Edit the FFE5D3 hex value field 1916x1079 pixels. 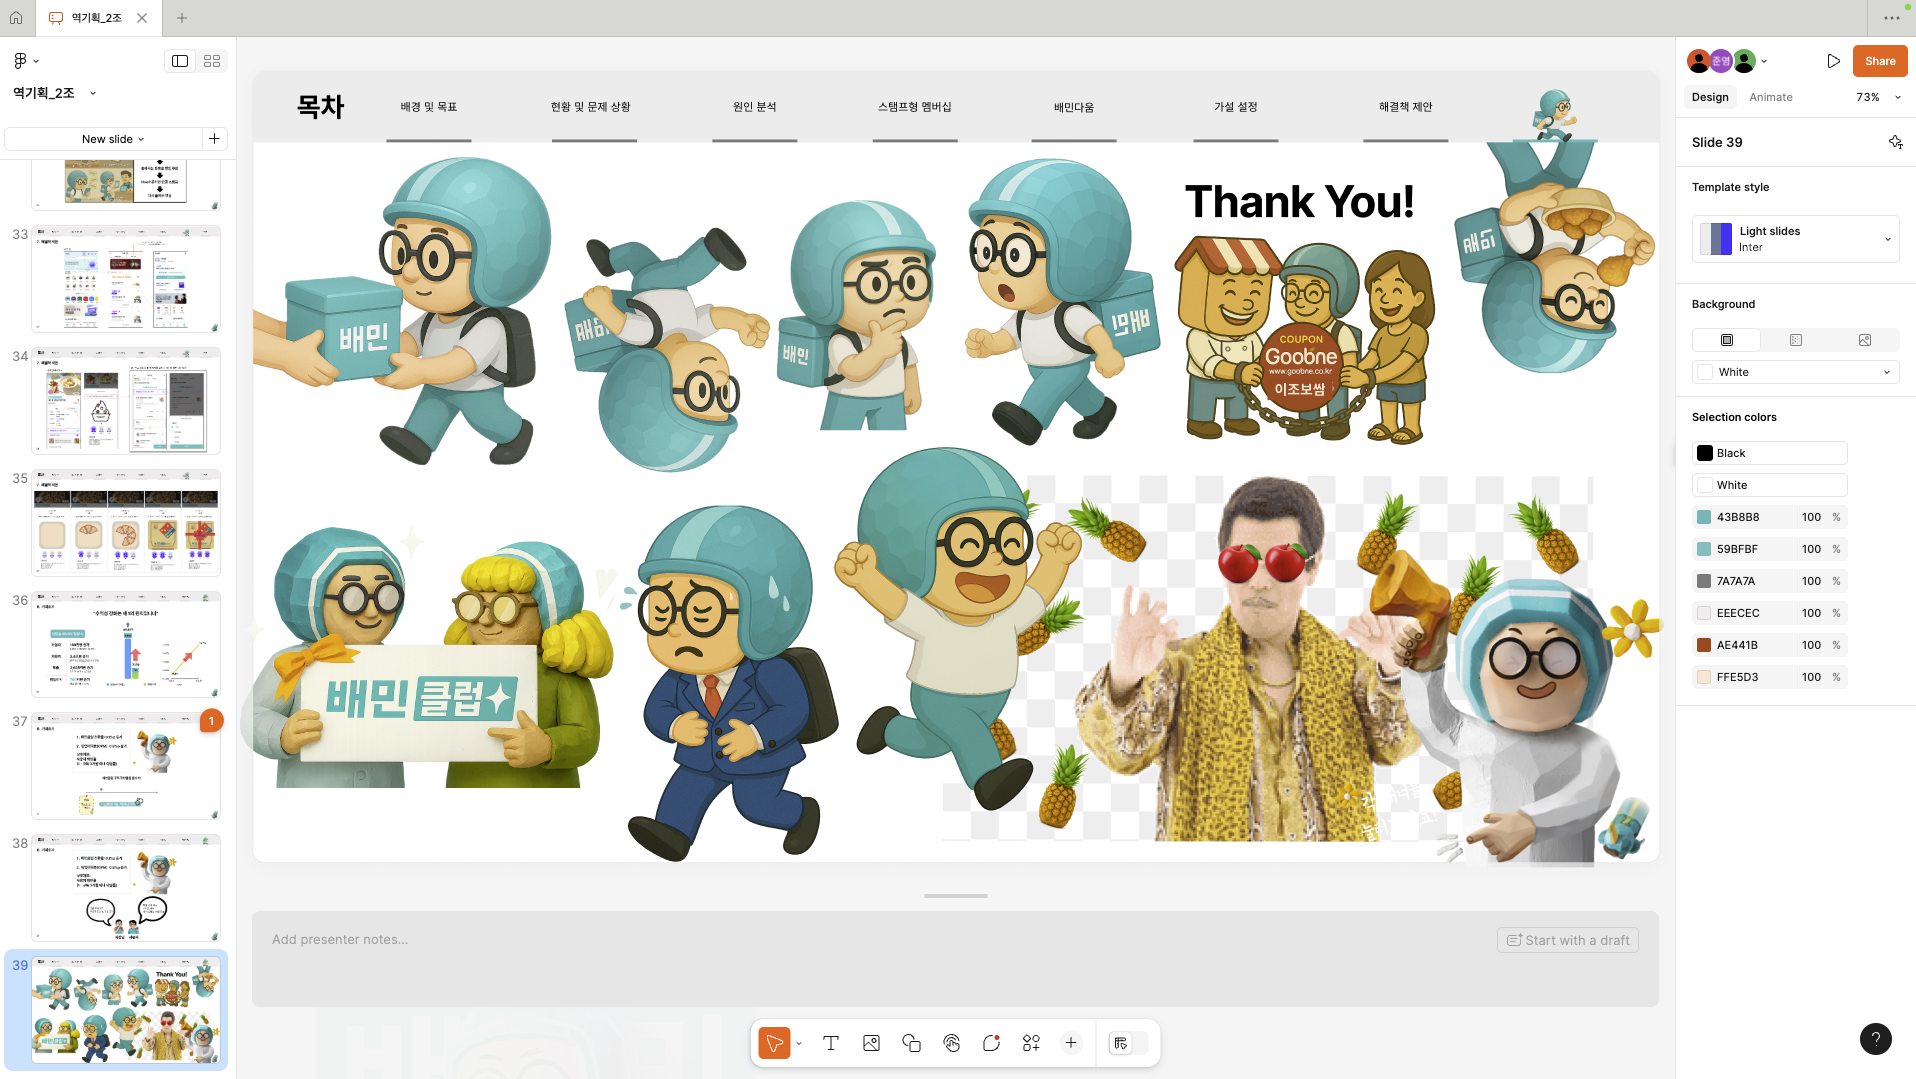pyautogui.click(x=1738, y=677)
